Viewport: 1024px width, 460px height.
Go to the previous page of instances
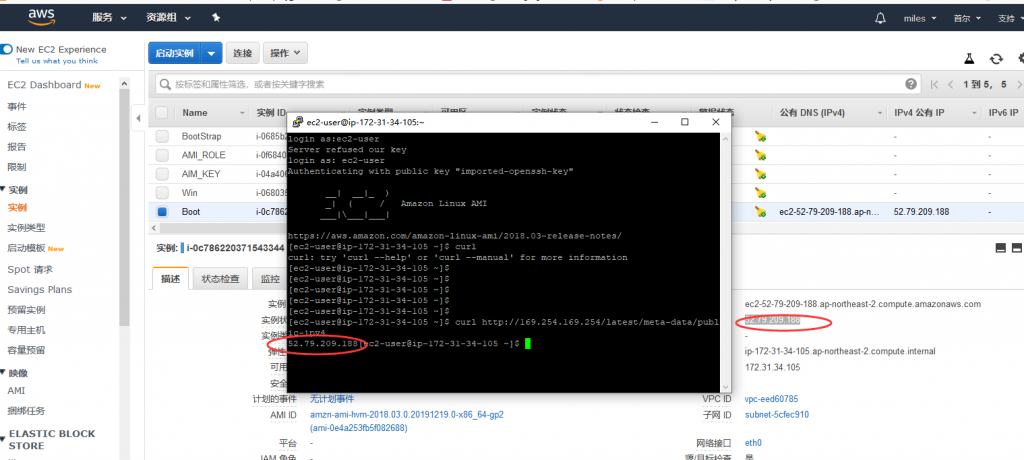tap(950, 84)
